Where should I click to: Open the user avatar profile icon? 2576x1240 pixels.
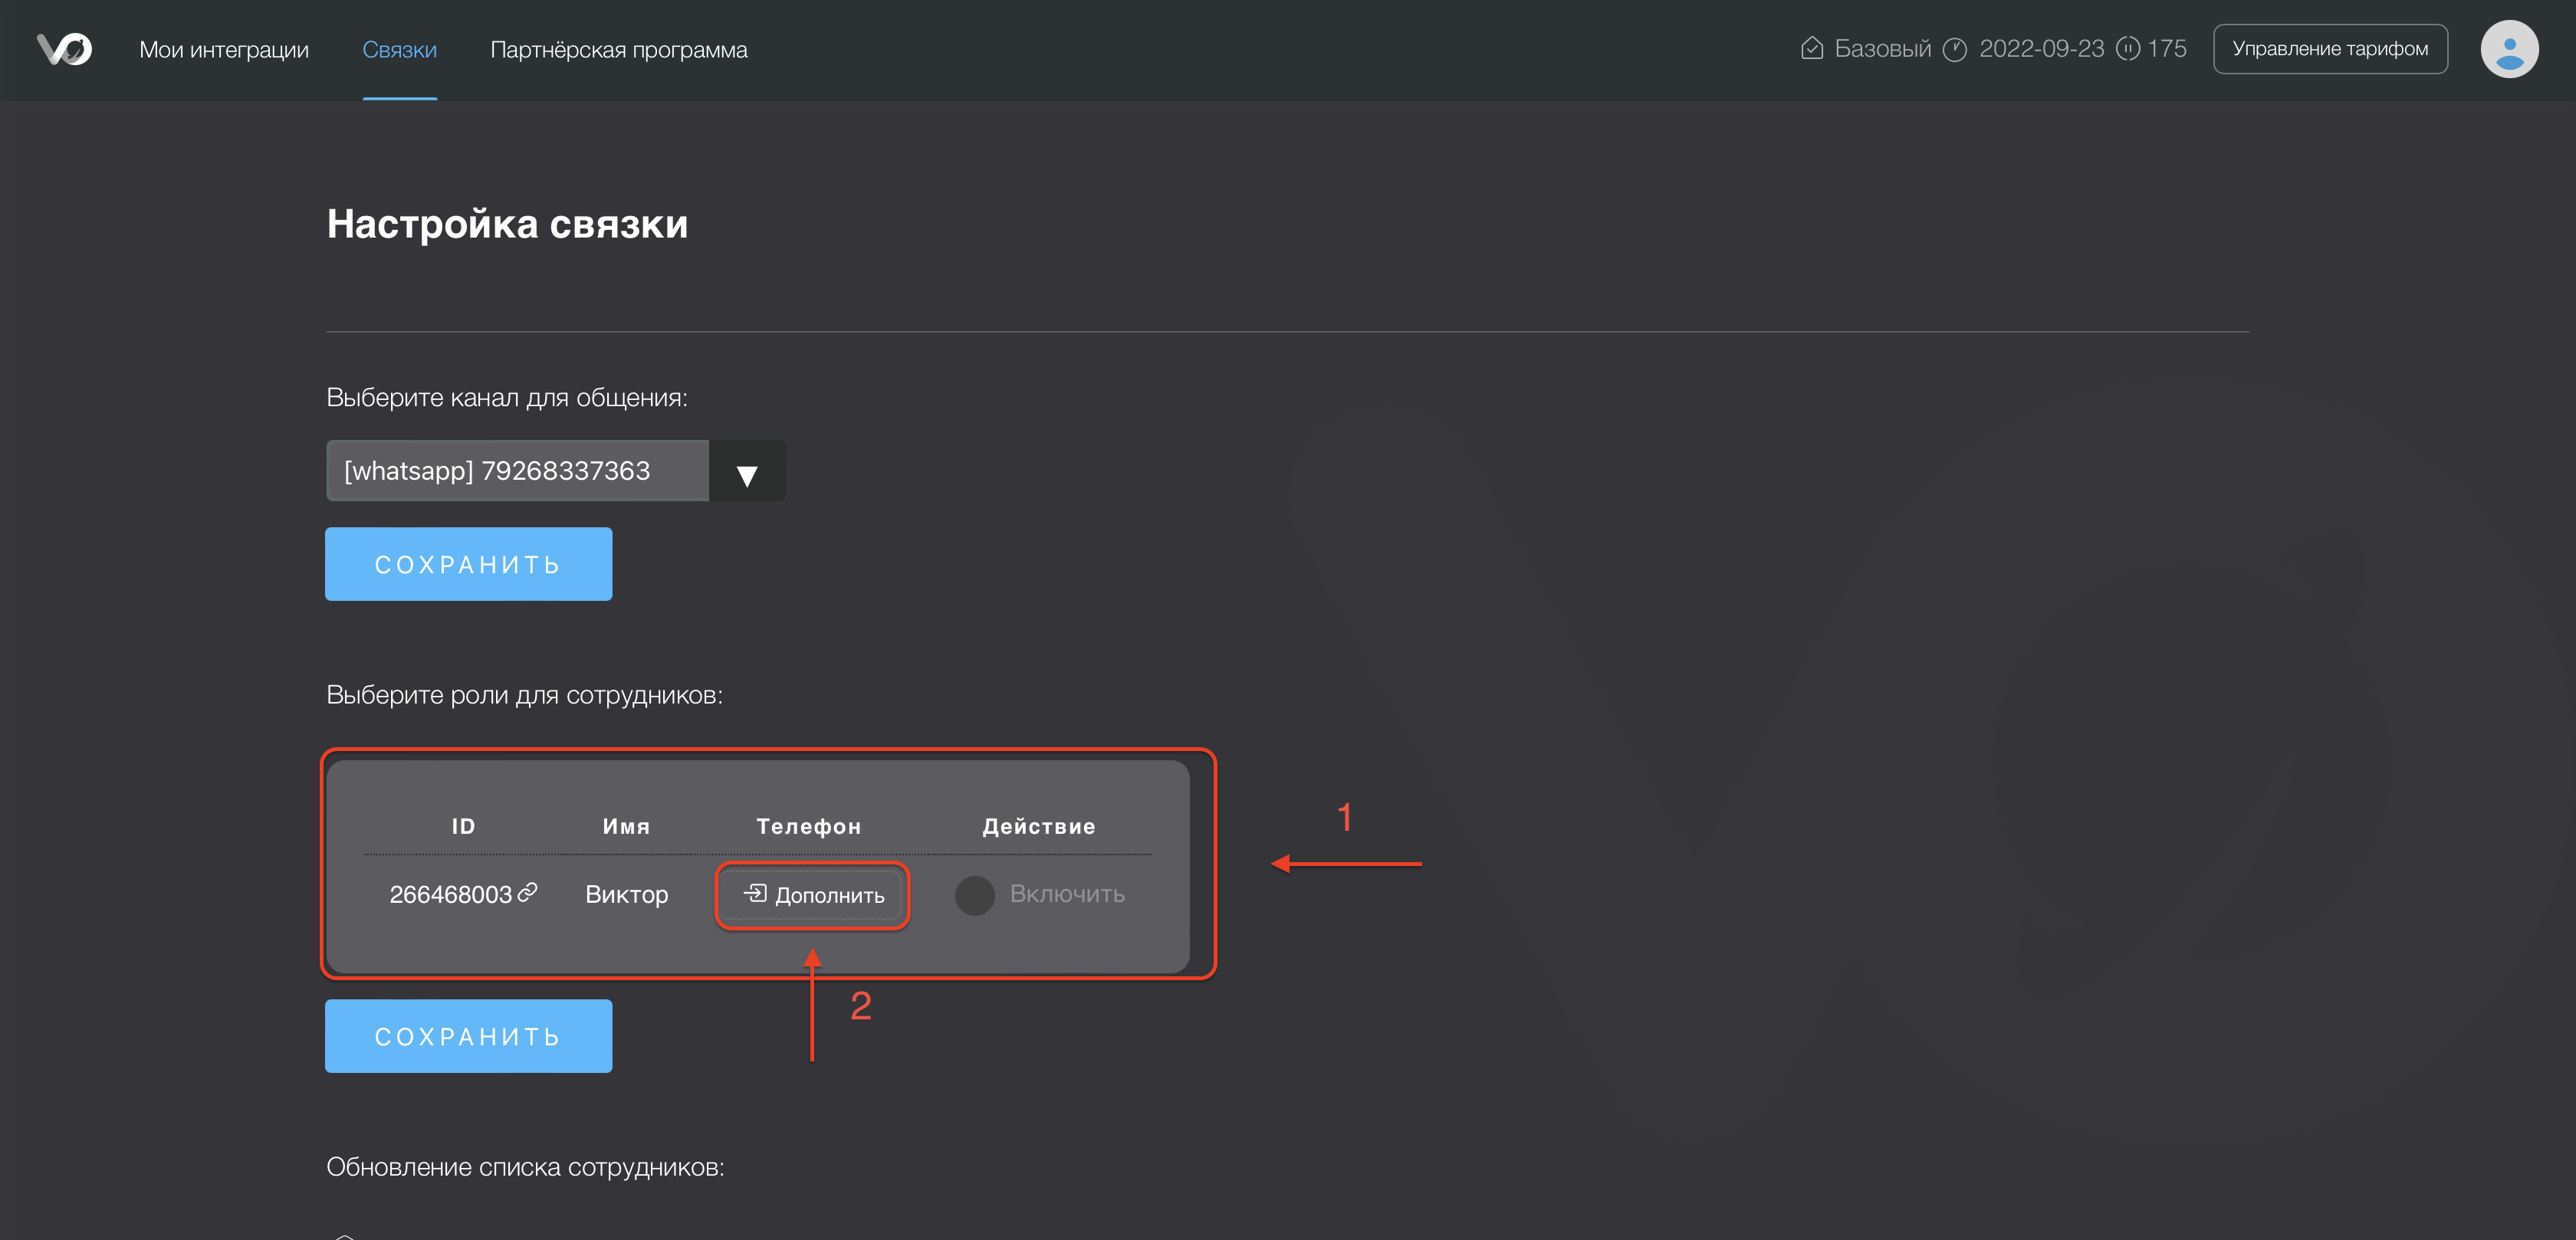coord(2508,49)
